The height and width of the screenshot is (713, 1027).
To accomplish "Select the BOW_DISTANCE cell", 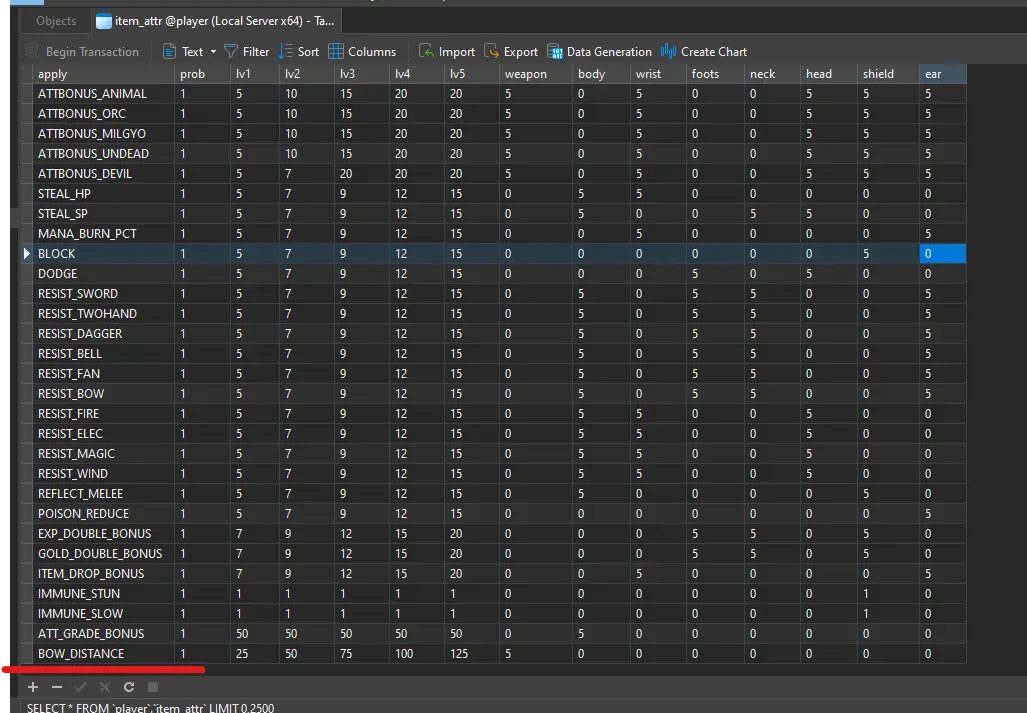I will [x=103, y=653].
